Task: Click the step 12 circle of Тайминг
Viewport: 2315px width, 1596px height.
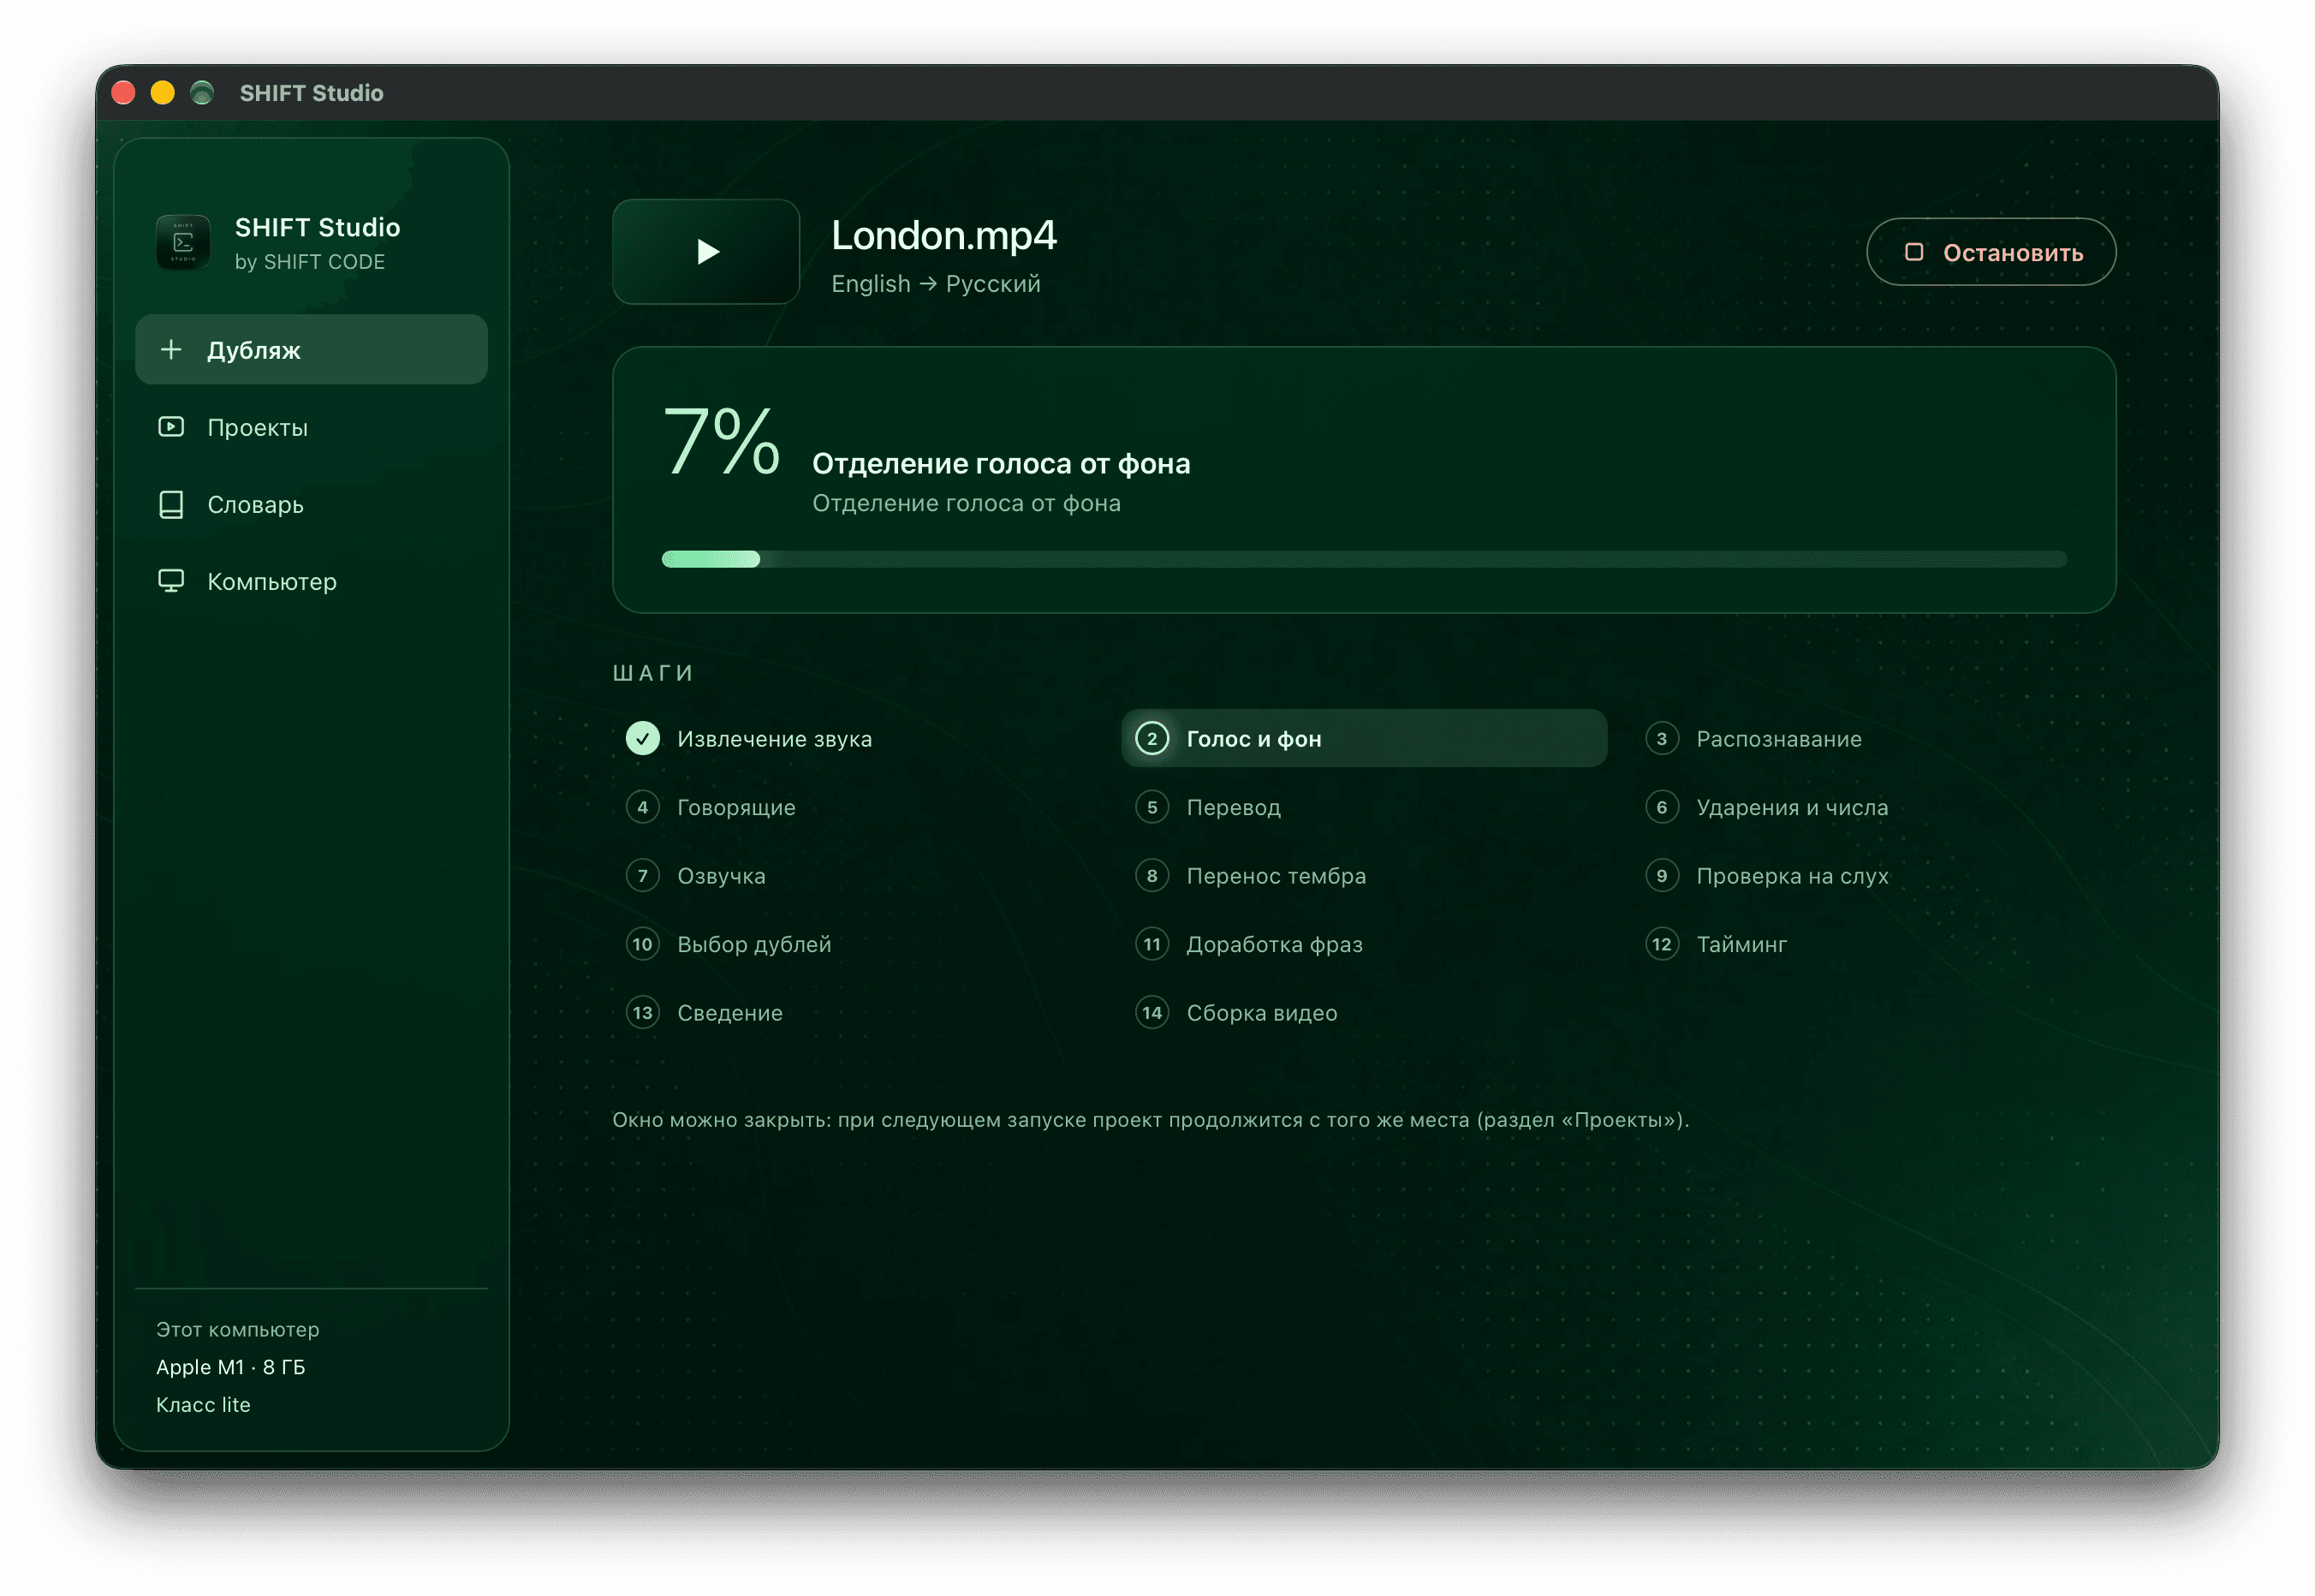Action: pyautogui.click(x=1661, y=944)
